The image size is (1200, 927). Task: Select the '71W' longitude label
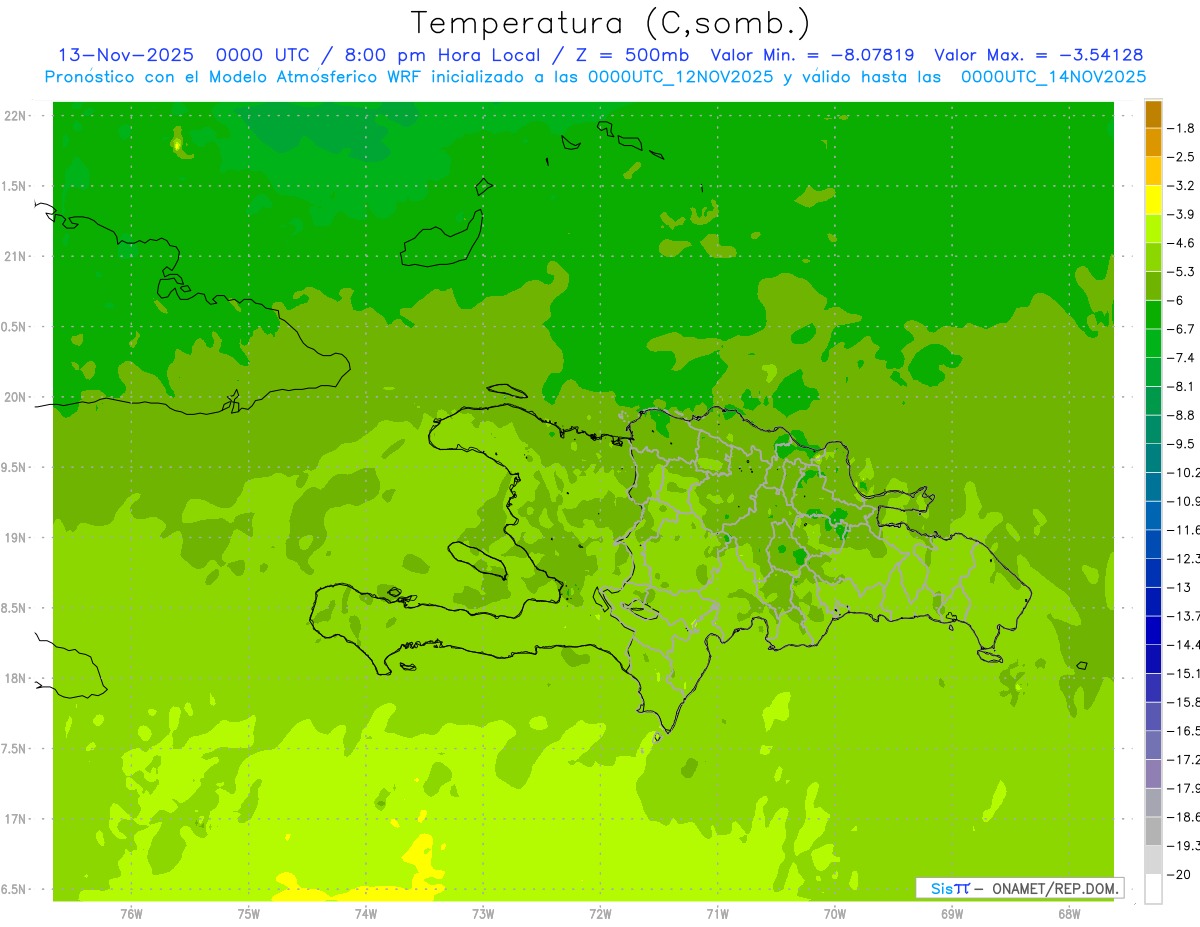717,914
